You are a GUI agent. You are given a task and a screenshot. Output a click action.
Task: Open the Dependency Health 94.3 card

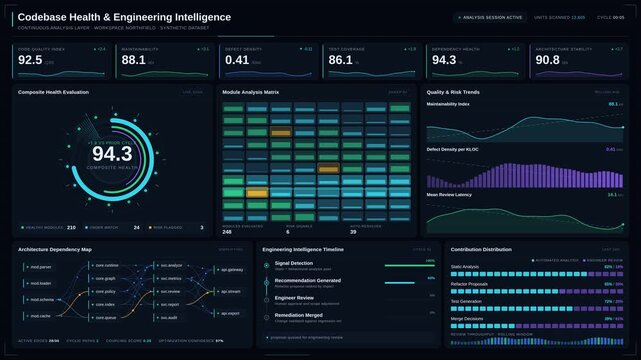475,61
